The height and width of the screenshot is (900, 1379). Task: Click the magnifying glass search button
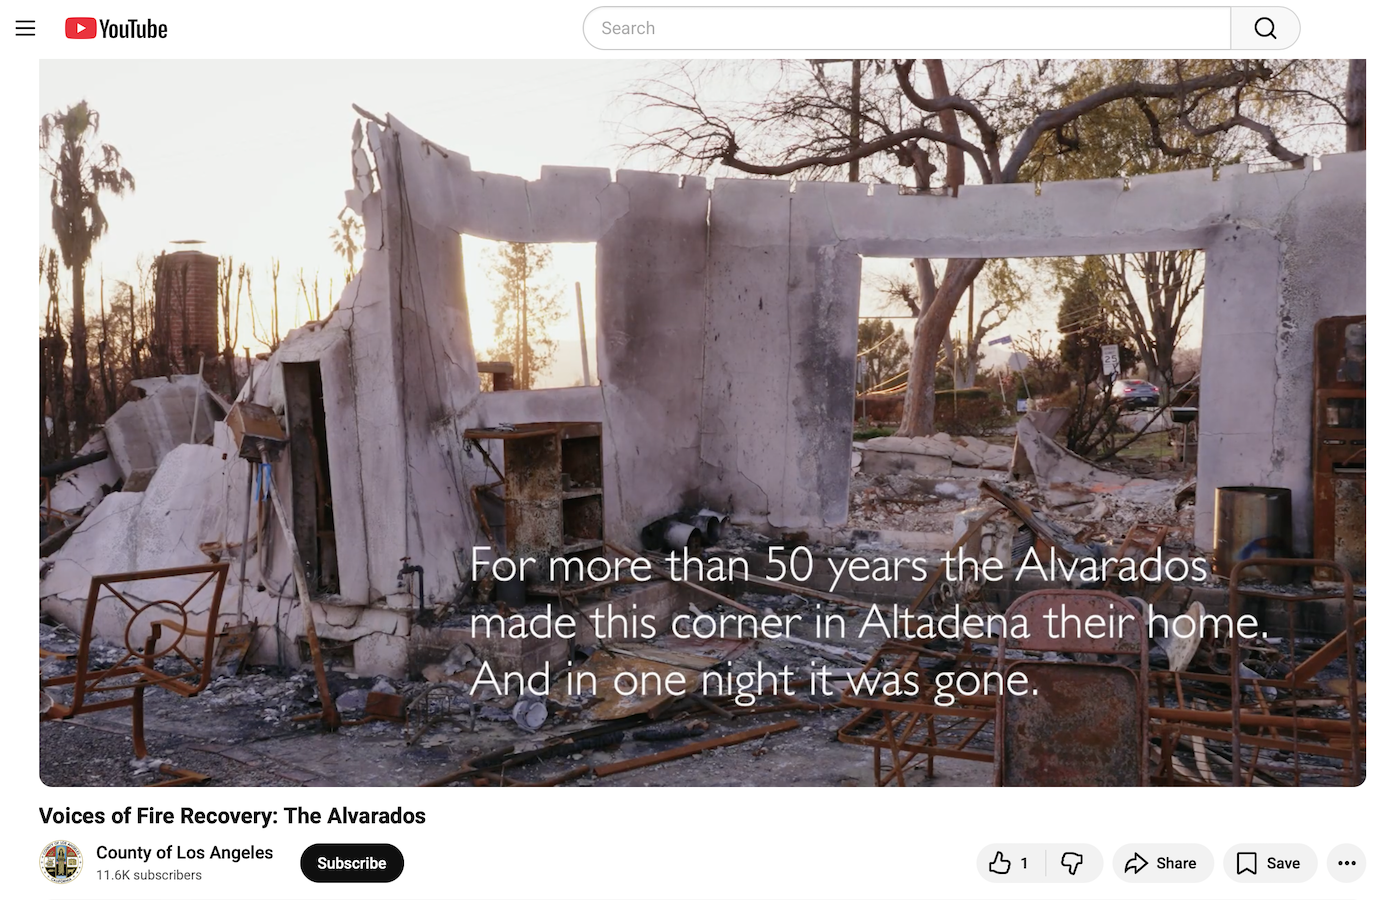[x=1265, y=28]
